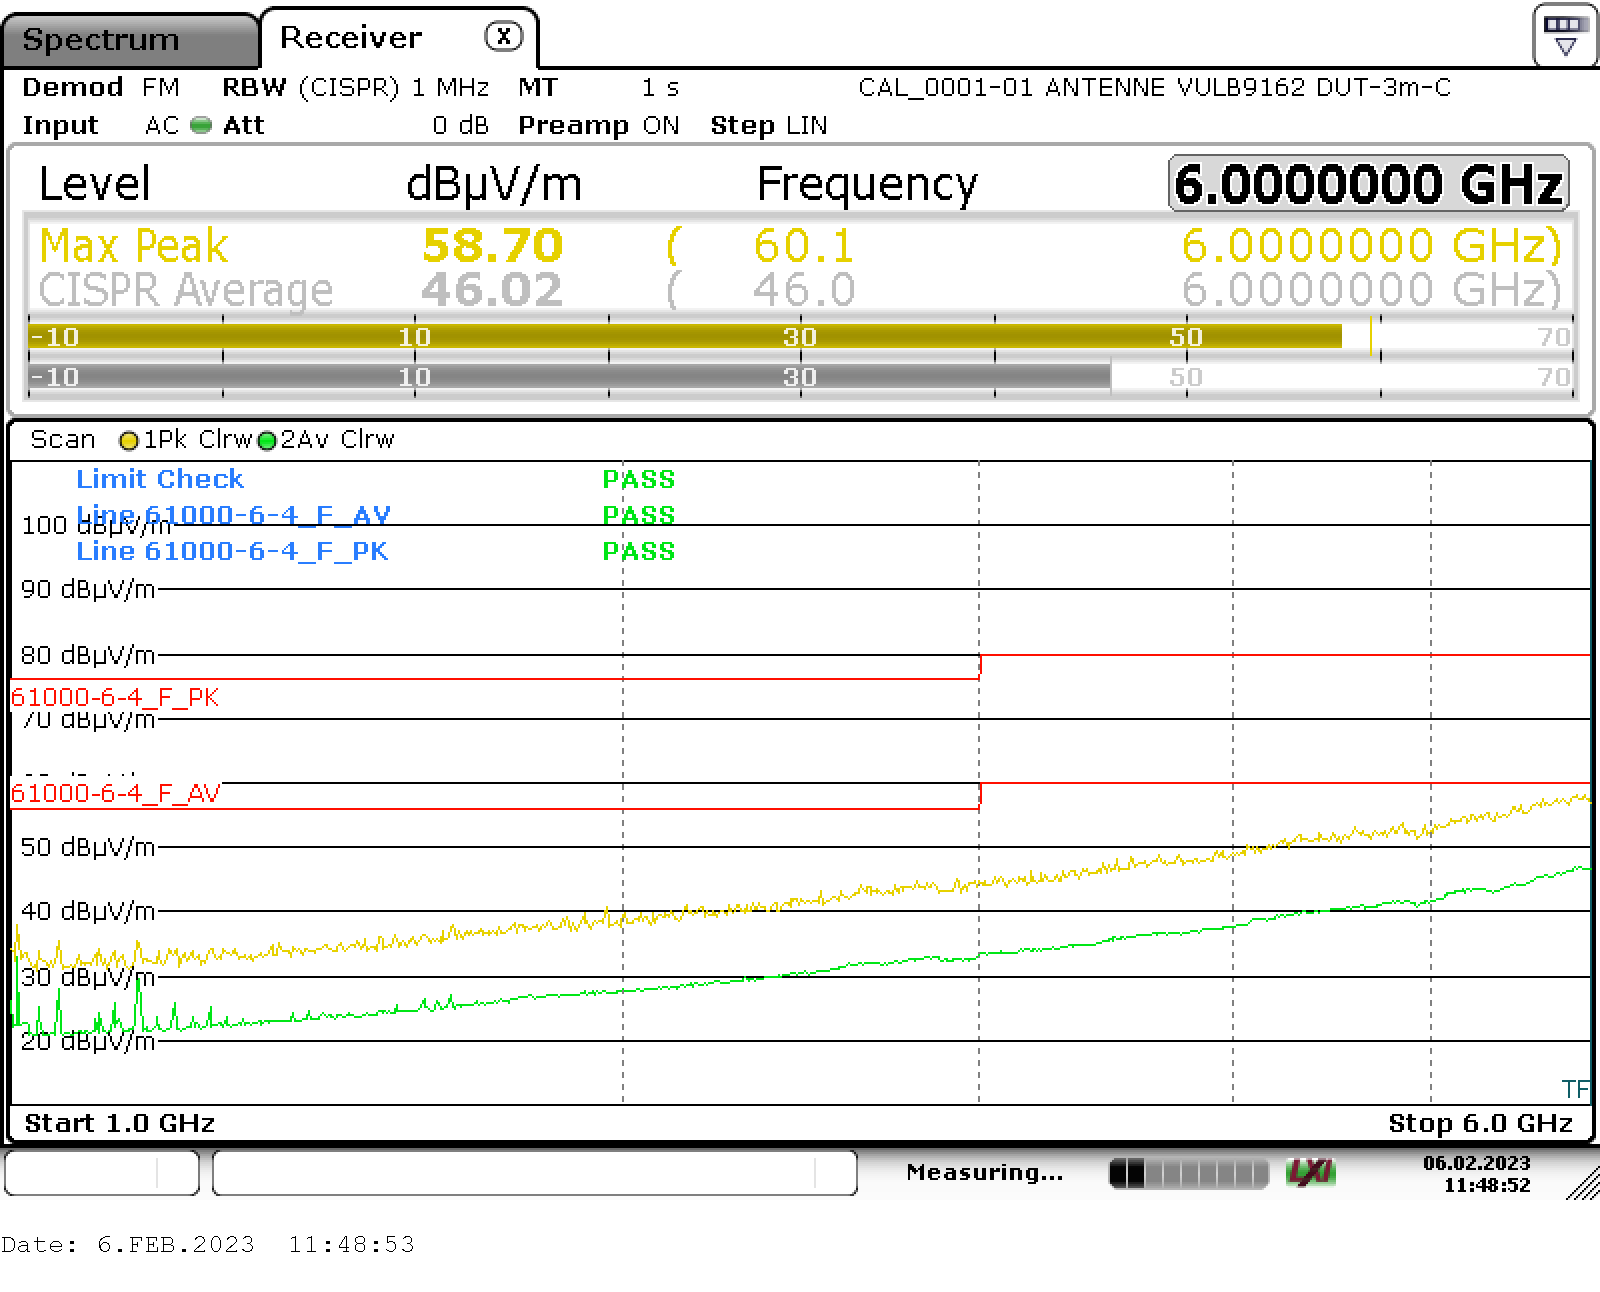Image resolution: width=1600 pixels, height=1292 pixels.
Task: Click Line 61000-6-4_F_PK limit check entry
Action: [x=232, y=551]
